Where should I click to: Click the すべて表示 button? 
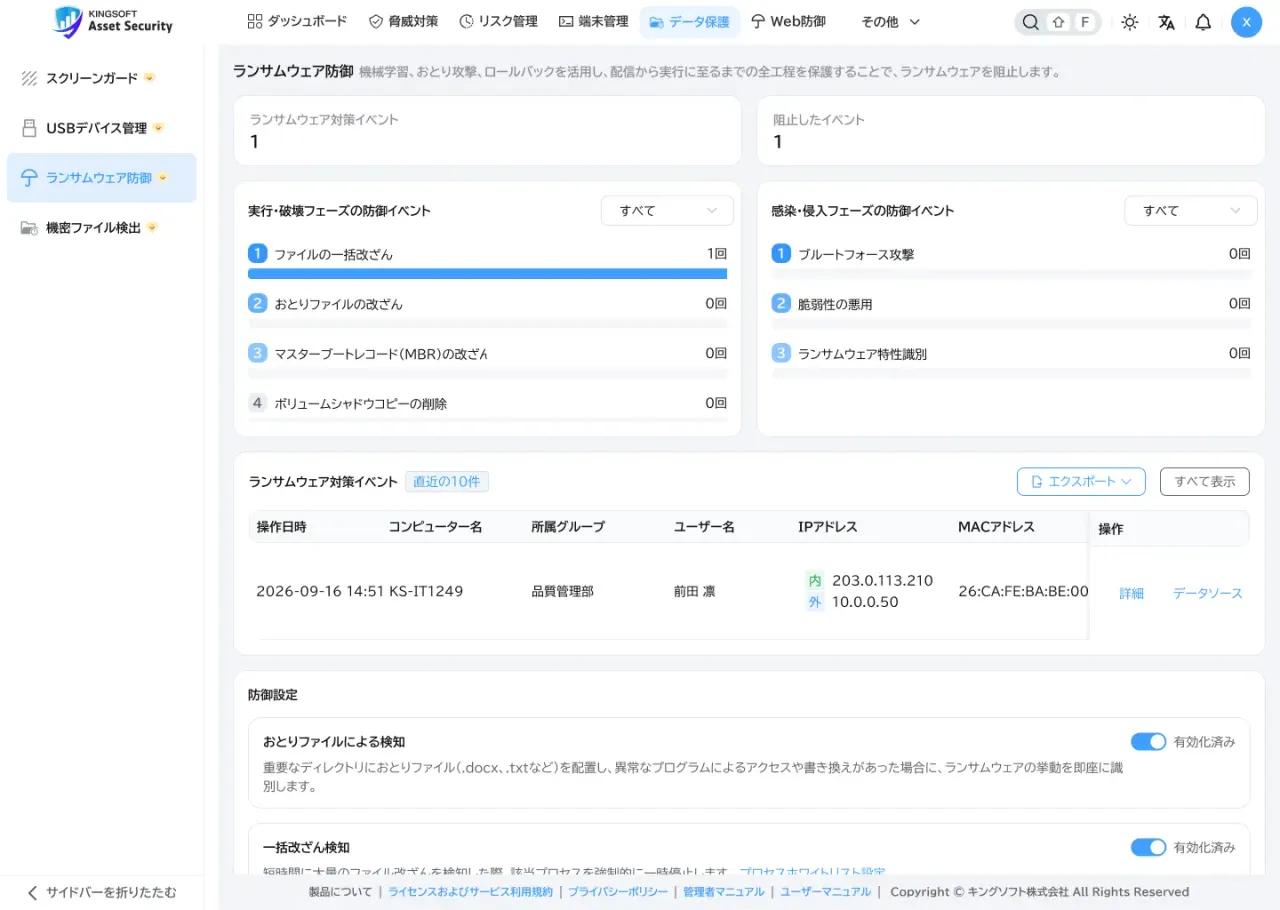pos(1204,481)
